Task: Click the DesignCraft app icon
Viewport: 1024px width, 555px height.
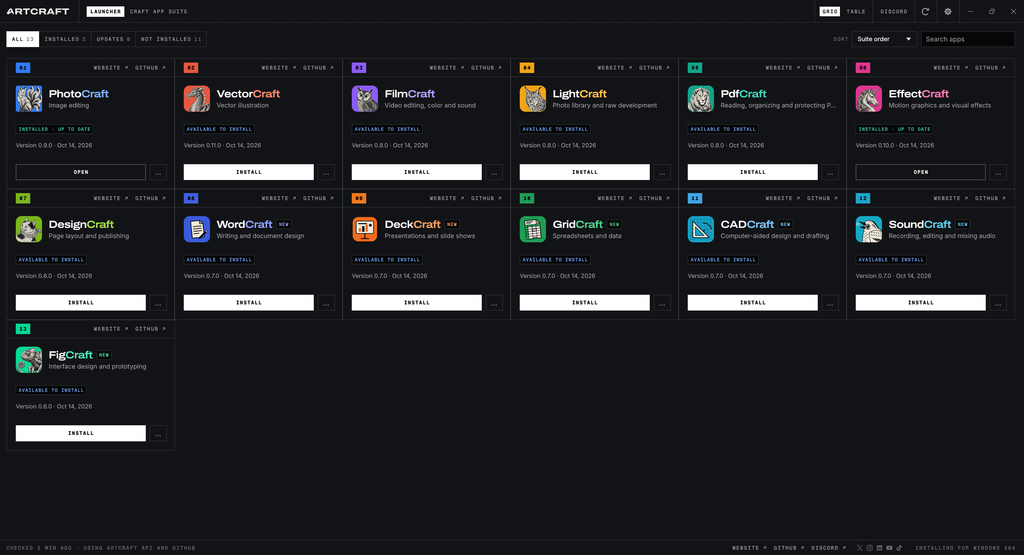Action: tap(29, 229)
